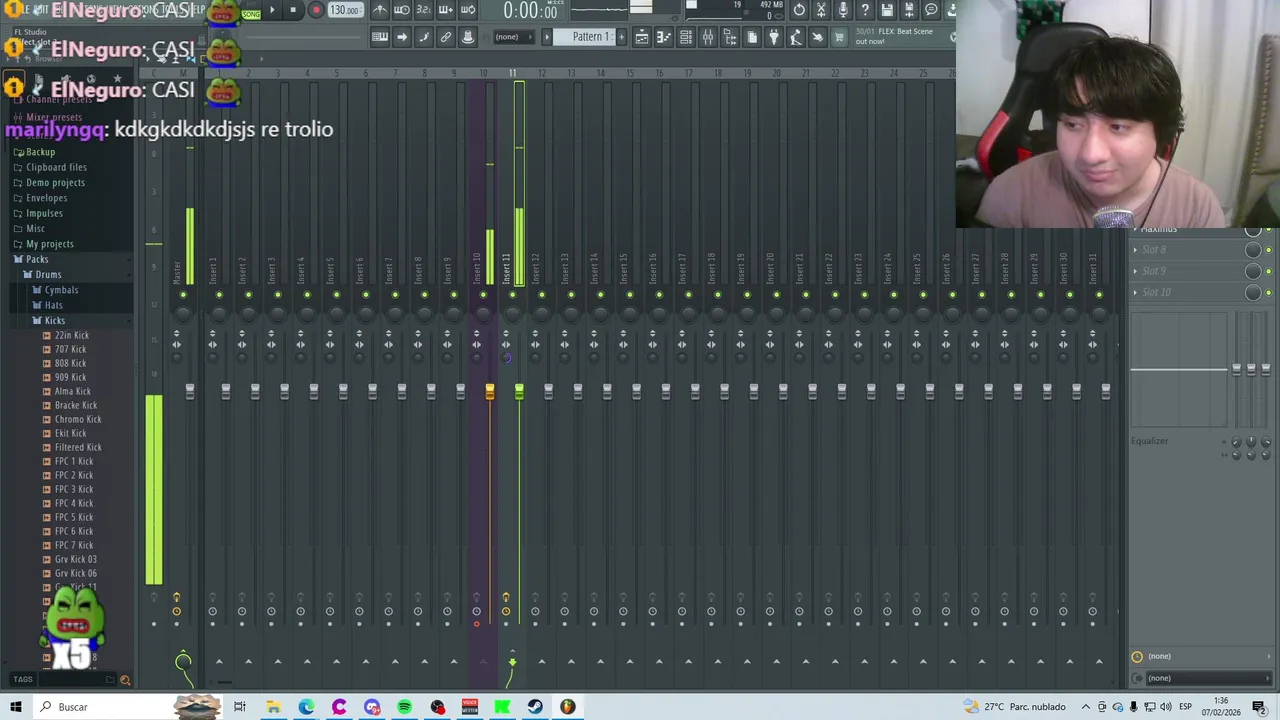1280x720 pixels.
Task: Open the shopping cart icon
Action: pyautogui.click(x=840, y=37)
